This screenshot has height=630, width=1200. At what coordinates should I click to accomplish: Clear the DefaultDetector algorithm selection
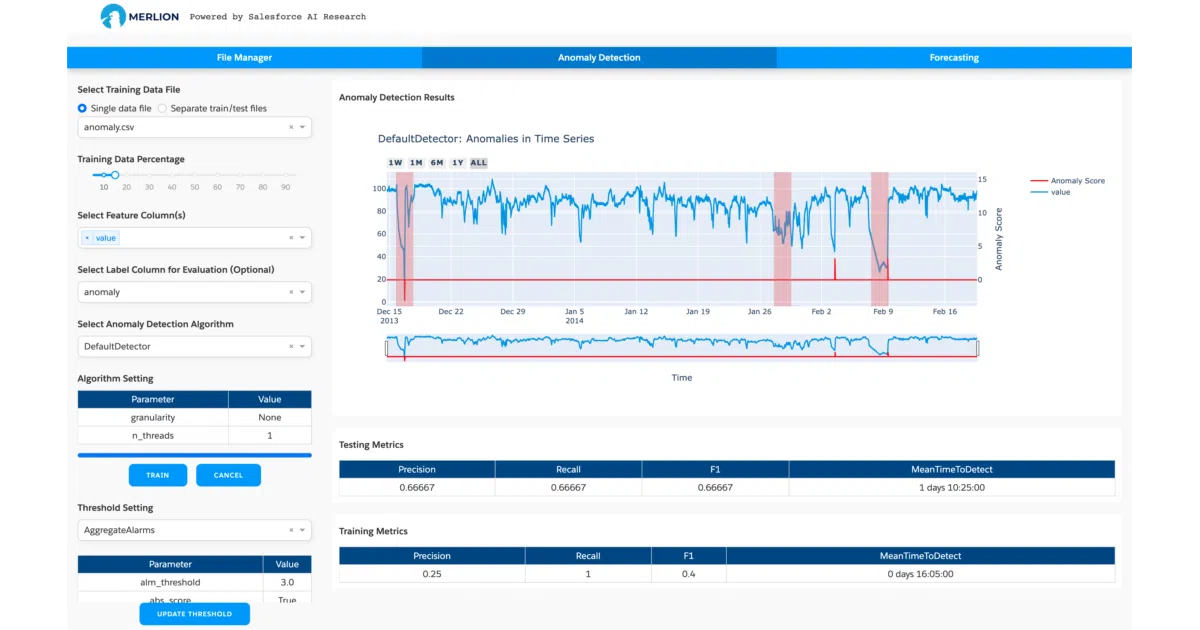[291, 346]
